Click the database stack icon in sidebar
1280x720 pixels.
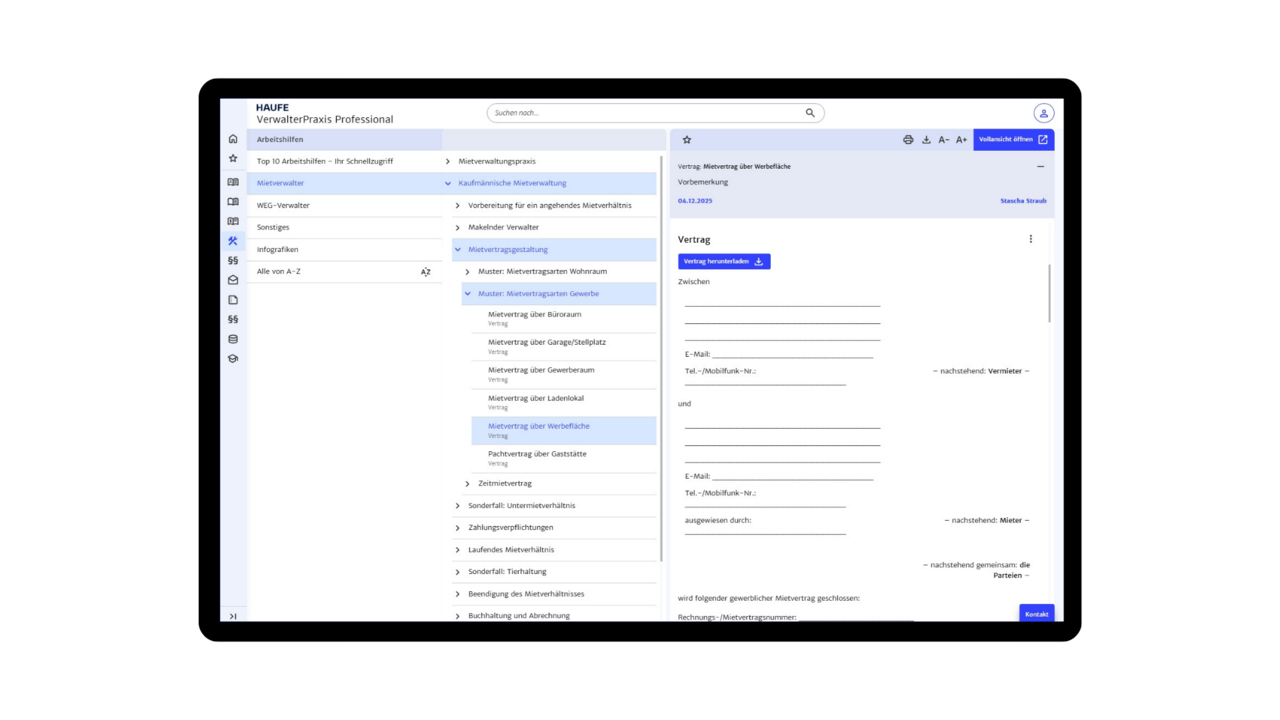pos(233,339)
